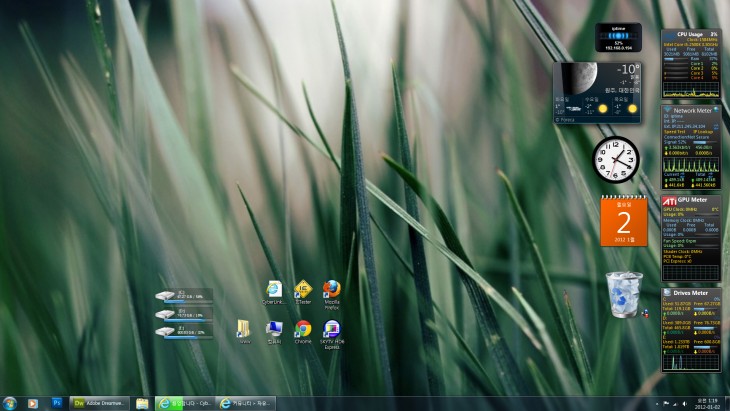
Task: Open the Recycle Bin
Action: pyautogui.click(x=624, y=294)
